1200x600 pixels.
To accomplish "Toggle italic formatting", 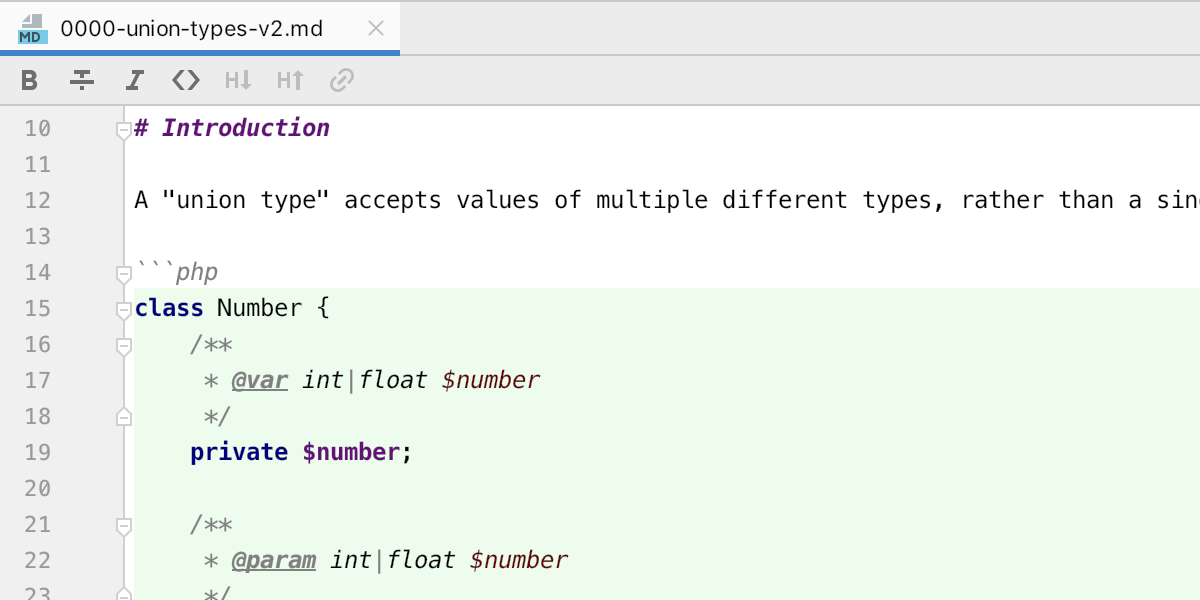I will pyautogui.click(x=133, y=80).
